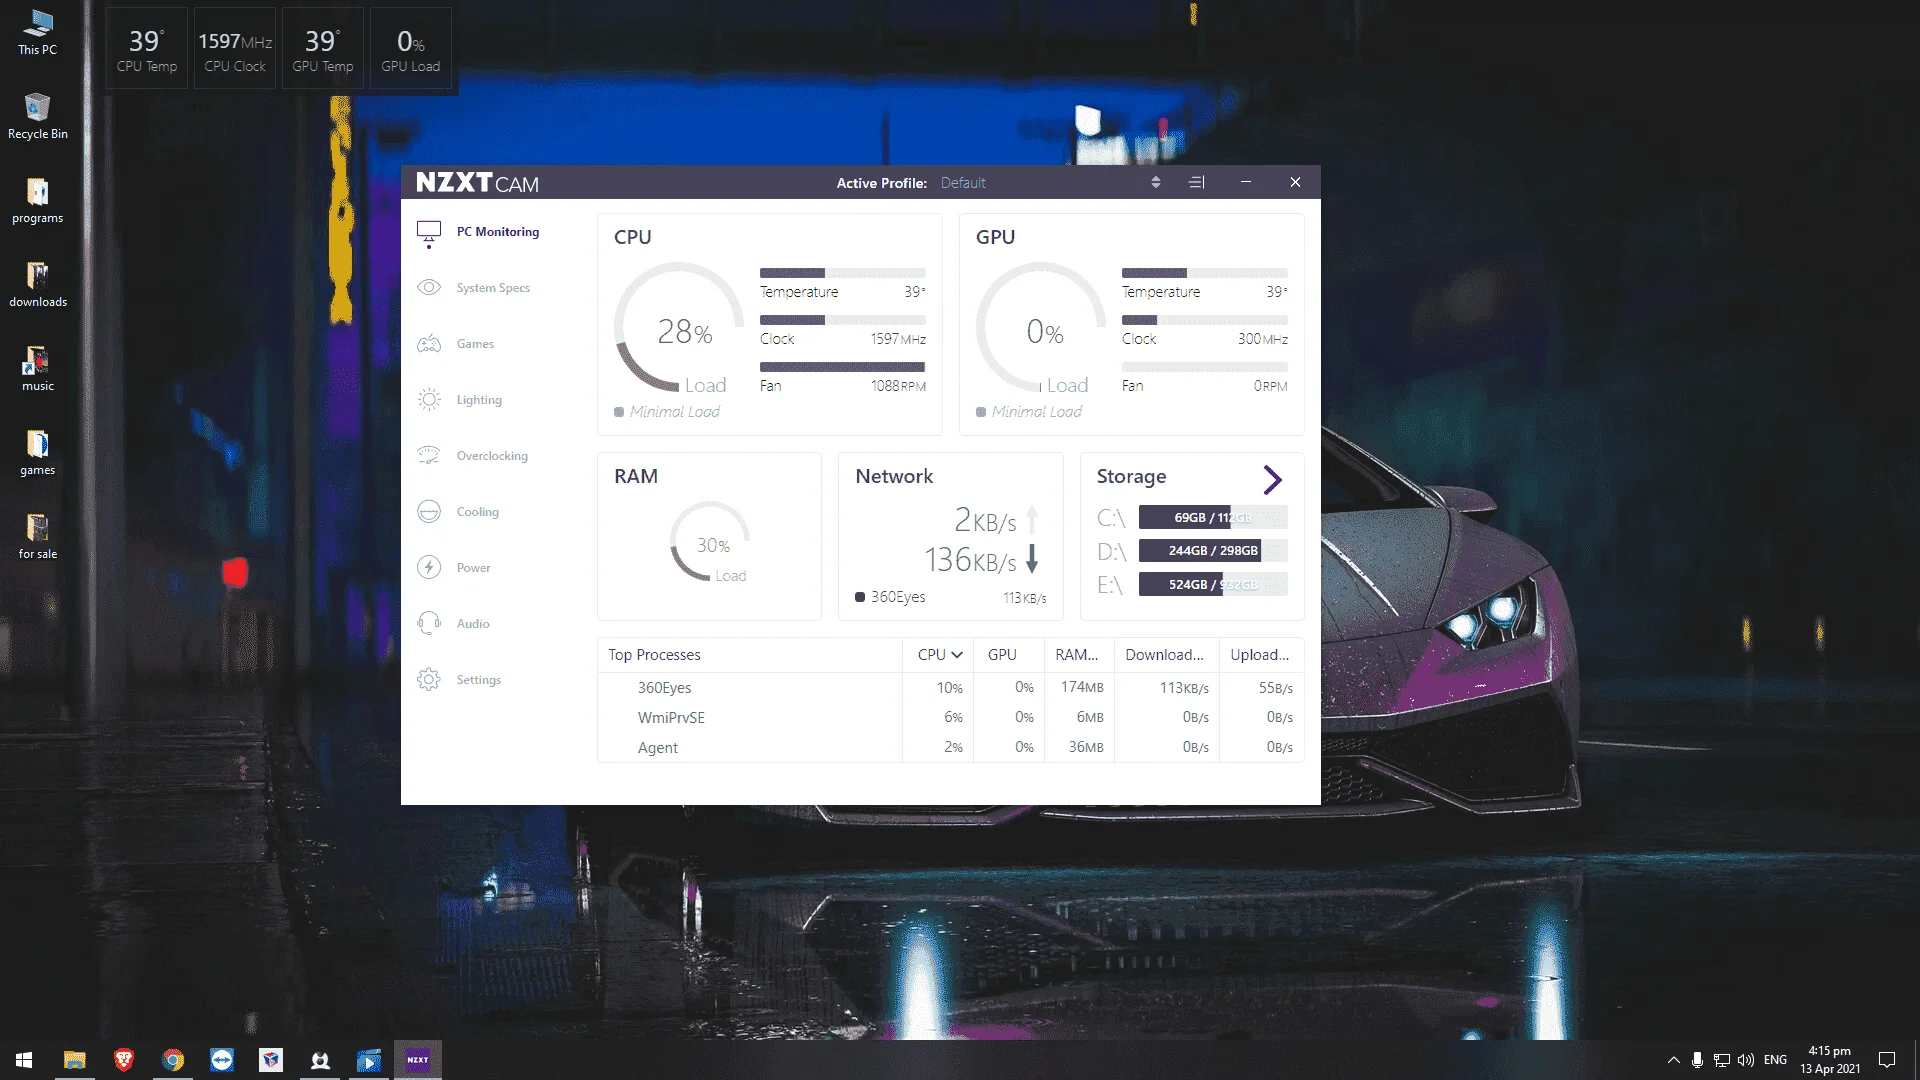Open the Windows Start menu
Image resolution: width=1920 pixels, height=1080 pixels.
point(24,1060)
